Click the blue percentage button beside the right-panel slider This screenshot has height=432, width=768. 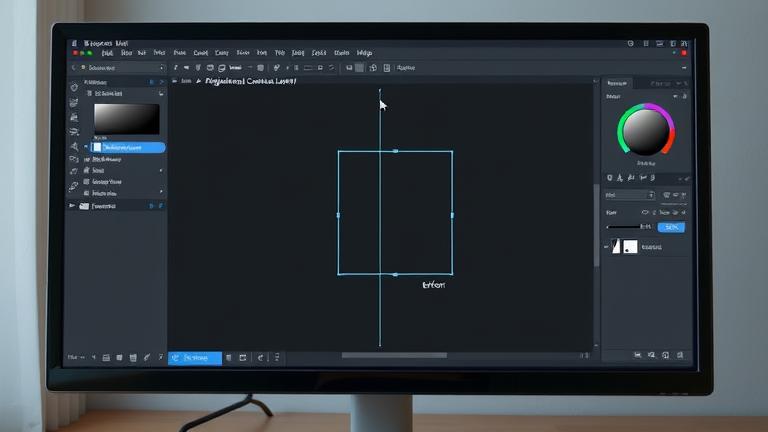pos(671,227)
